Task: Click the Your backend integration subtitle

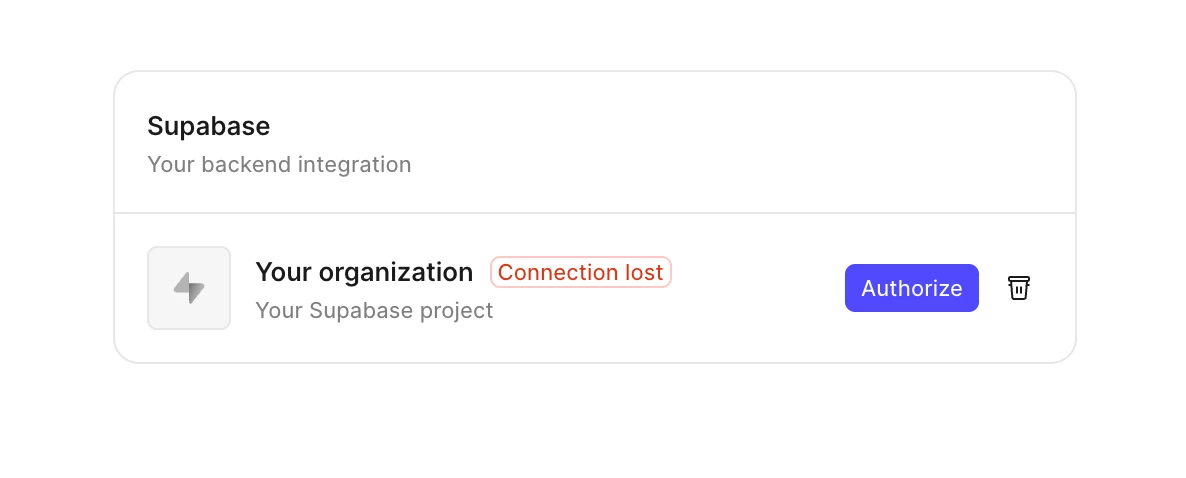Action: tap(279, 164)
